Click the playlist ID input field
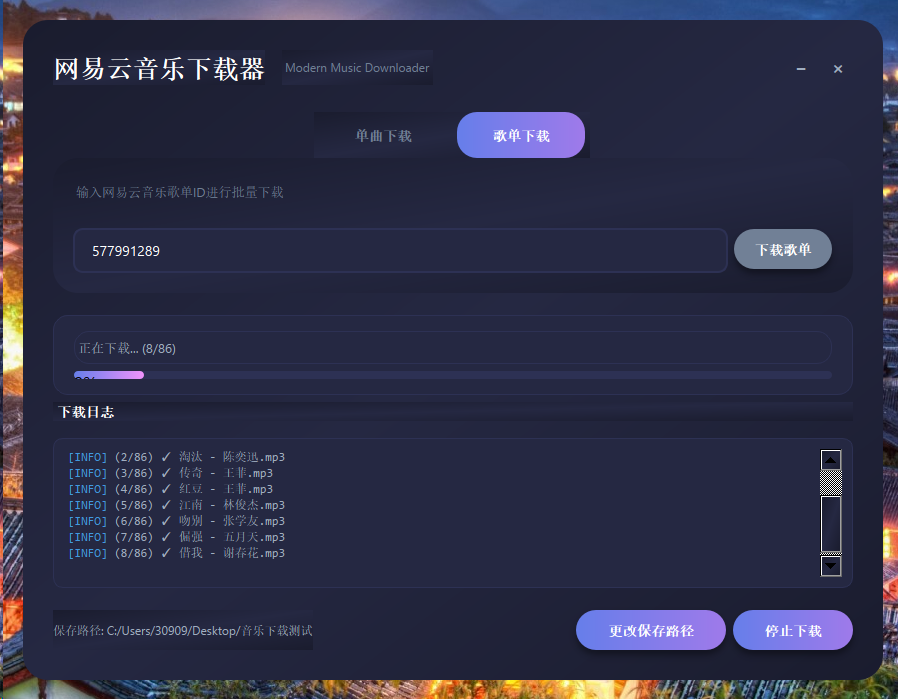Screen dimensions: 898x699 [x=400, y=251]
